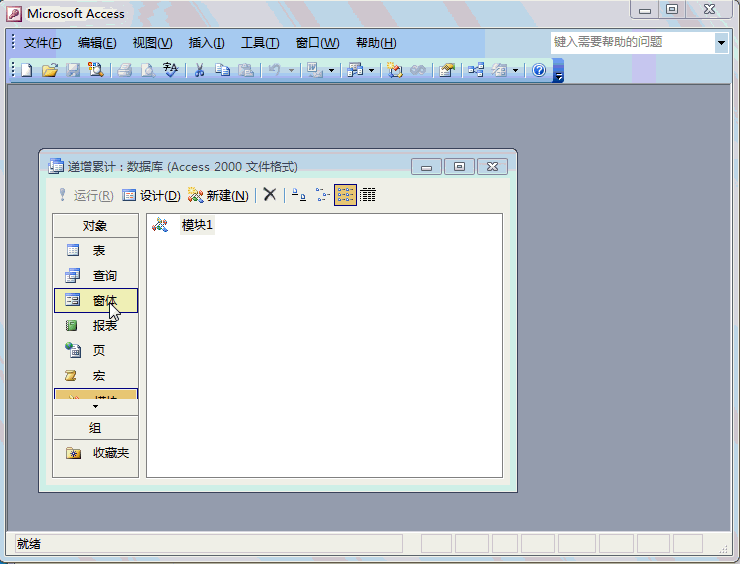Screen dimensions: 740x564
Task: Click the database window title bar icon
Action: [56, 166]
